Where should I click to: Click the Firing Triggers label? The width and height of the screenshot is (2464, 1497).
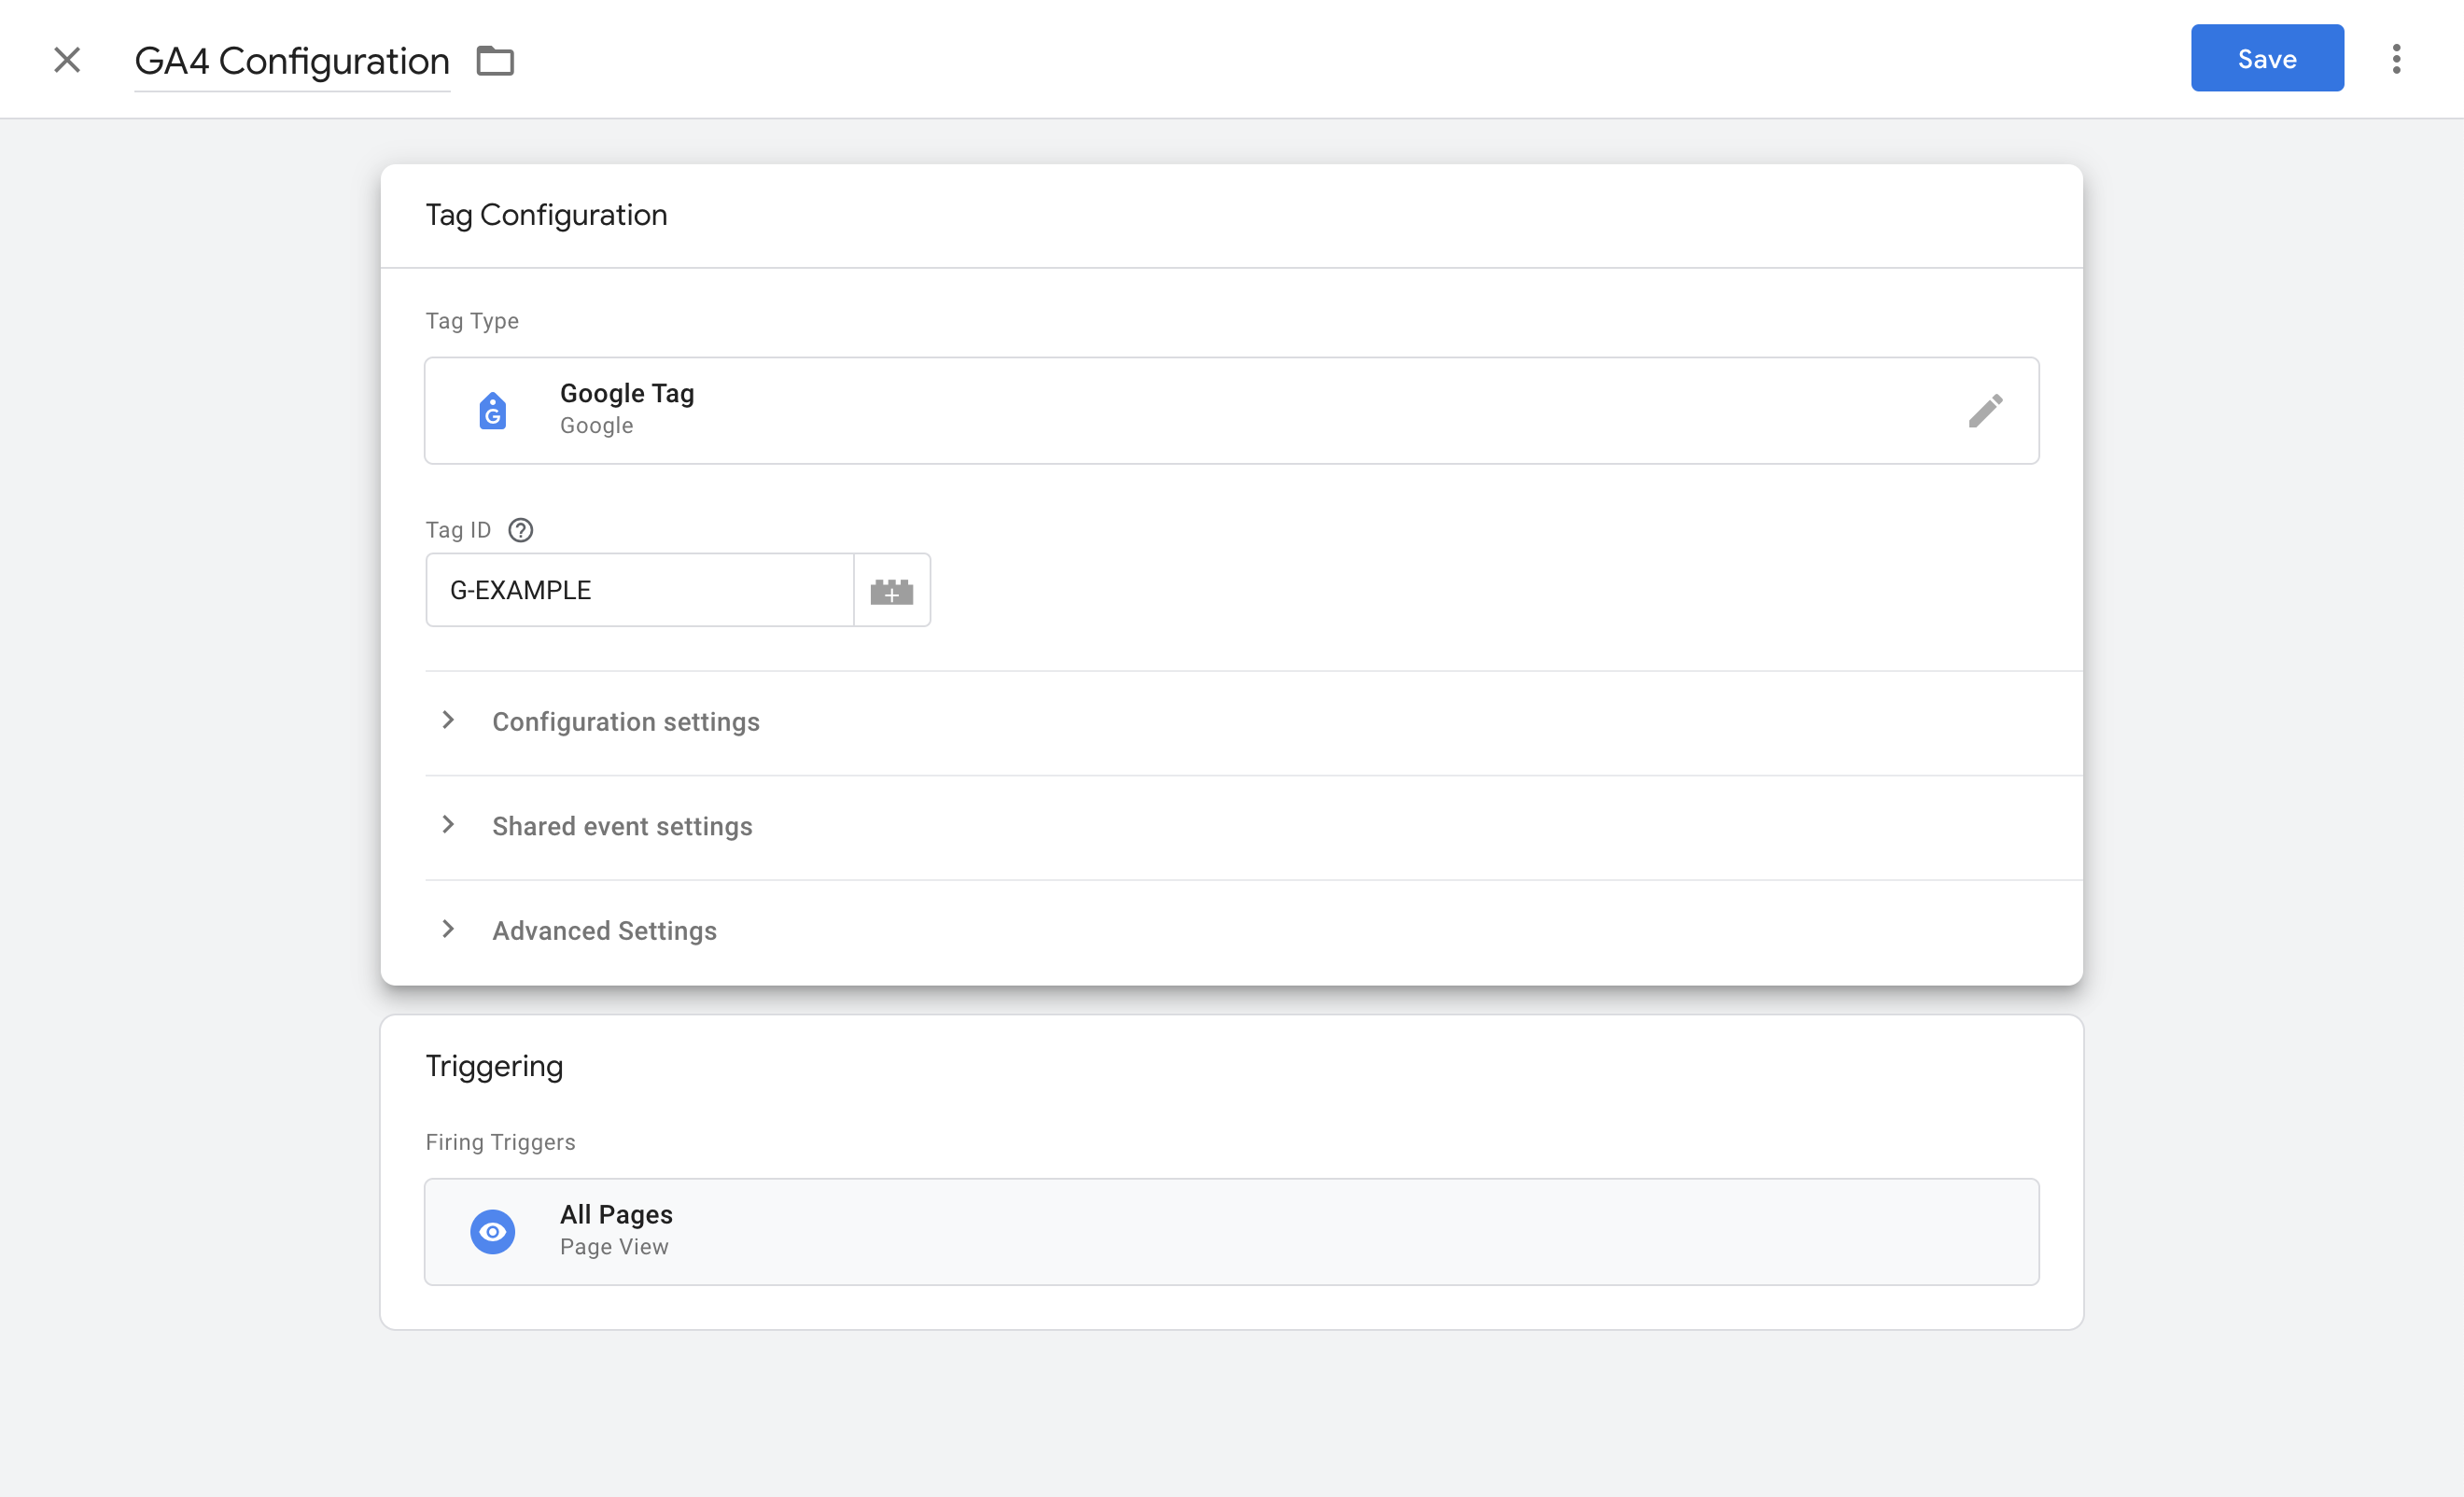[500, 1142]
